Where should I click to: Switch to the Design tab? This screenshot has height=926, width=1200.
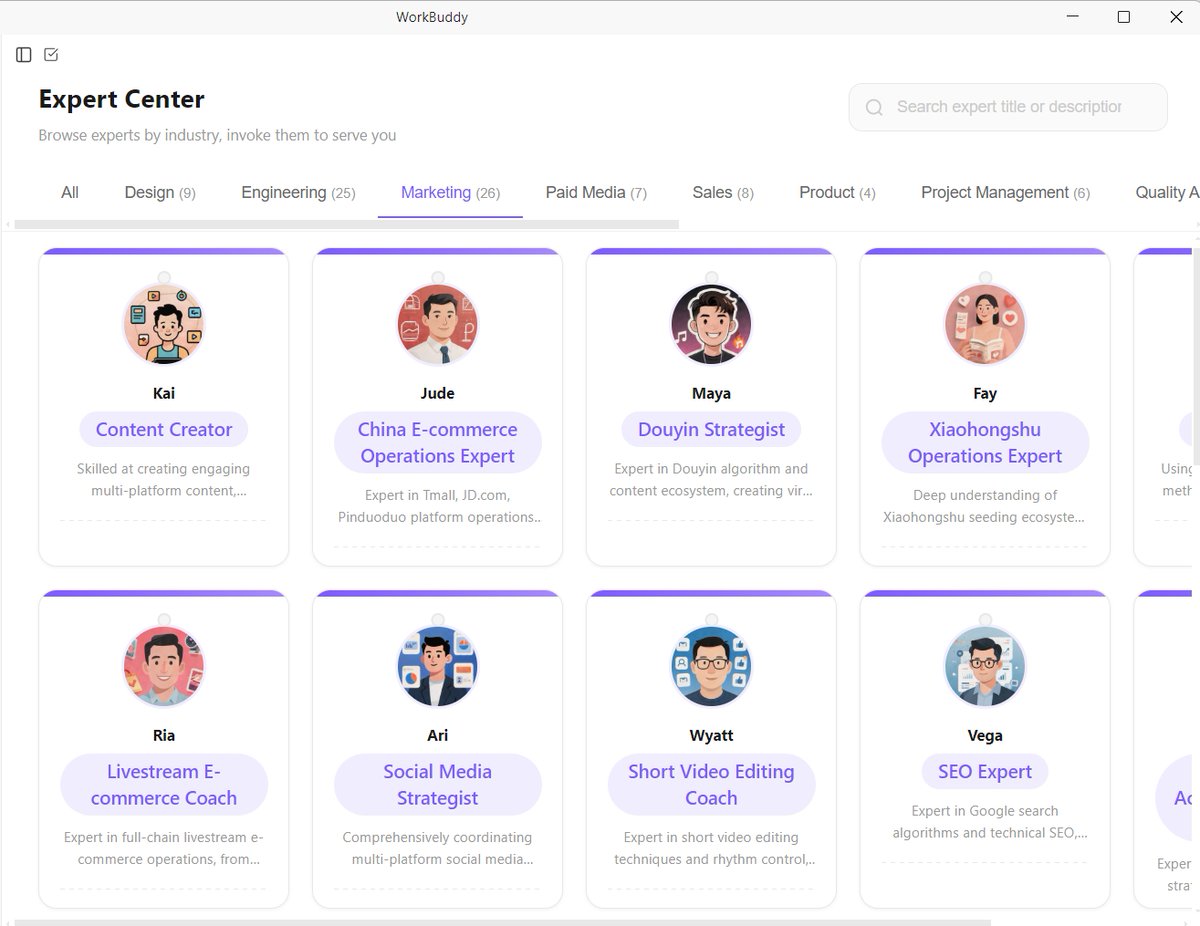(x=160, y=192)
